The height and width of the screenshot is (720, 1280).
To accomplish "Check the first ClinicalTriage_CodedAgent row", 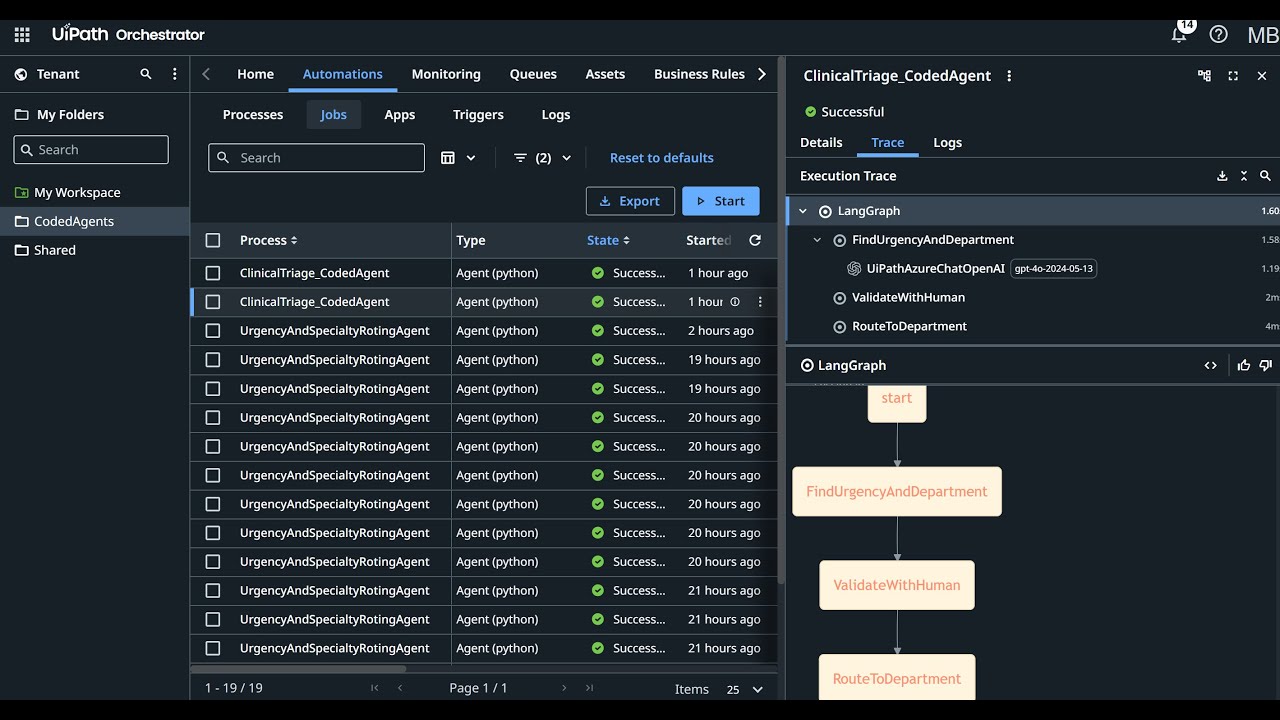I will click(x=213, y=273).
